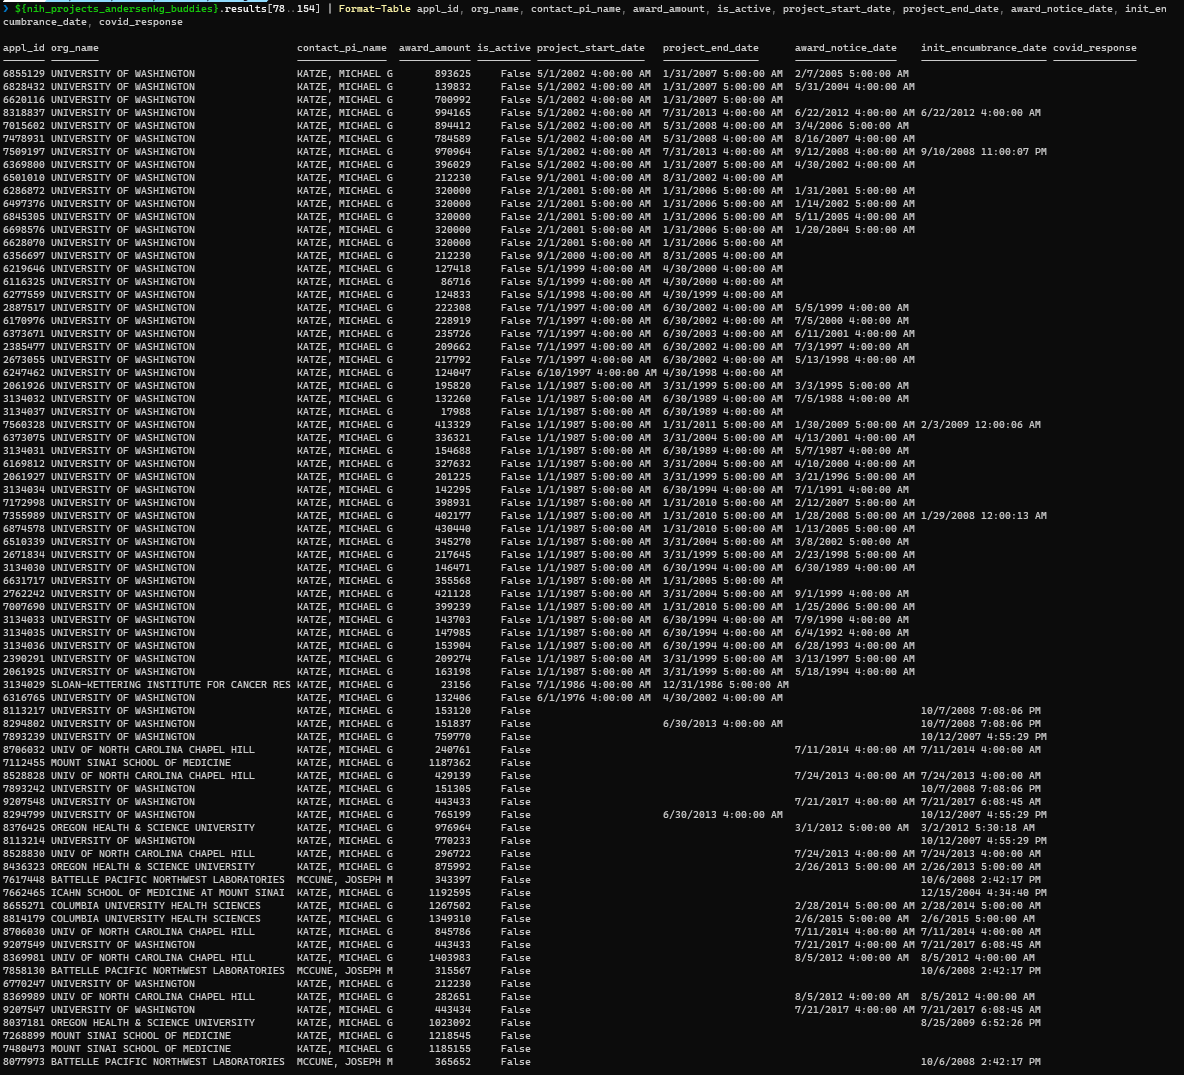Click appl_id 7560328
The height and width of the screenshot is (1075, 1184).
point(23,425)
